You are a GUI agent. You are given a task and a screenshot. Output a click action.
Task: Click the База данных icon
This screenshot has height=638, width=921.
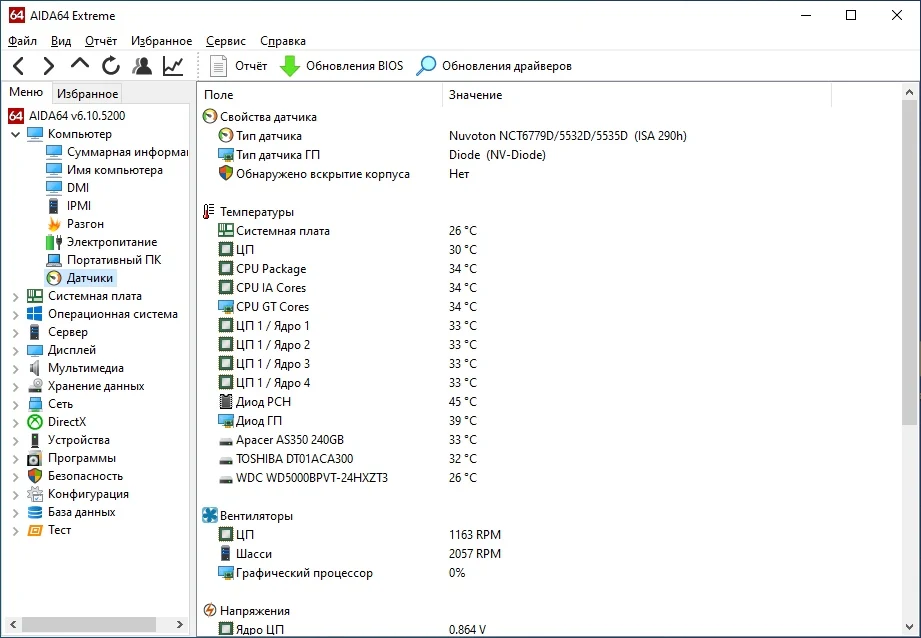(x=35, y=512)
